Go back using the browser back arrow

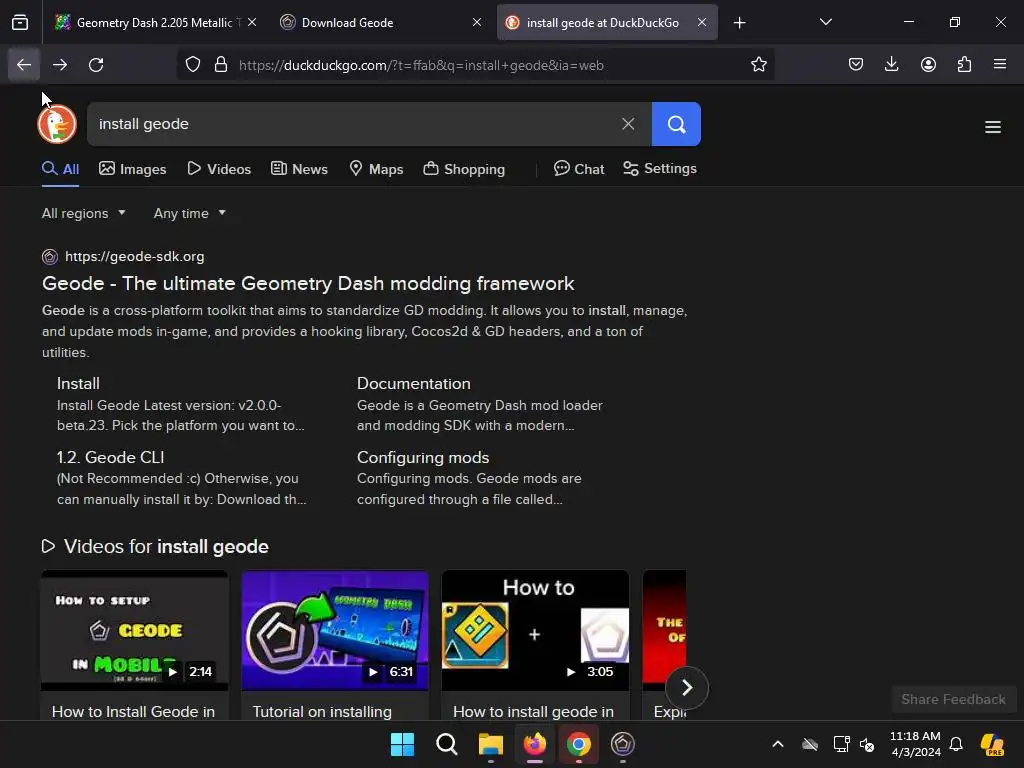pyautogui.click(x=24, y=65)
